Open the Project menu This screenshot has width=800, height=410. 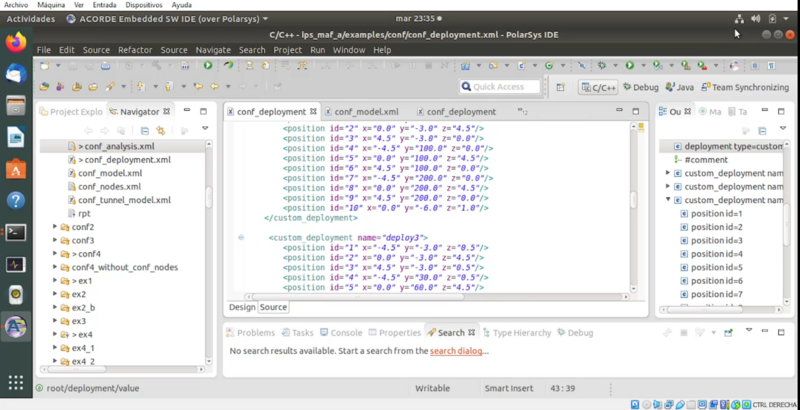point(288,50)
